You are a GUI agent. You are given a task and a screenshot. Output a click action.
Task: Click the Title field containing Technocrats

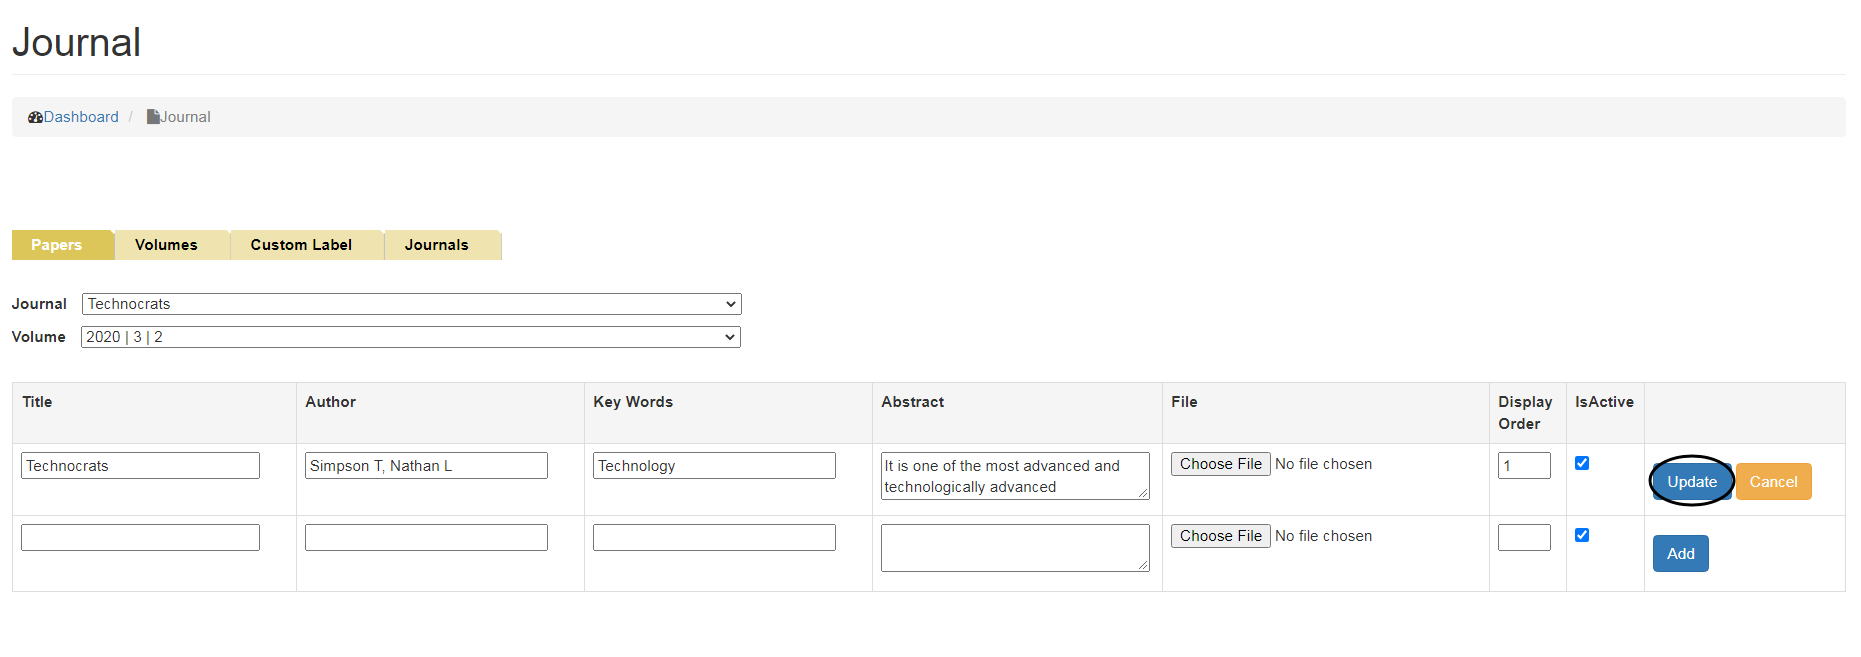click(140, 466)
